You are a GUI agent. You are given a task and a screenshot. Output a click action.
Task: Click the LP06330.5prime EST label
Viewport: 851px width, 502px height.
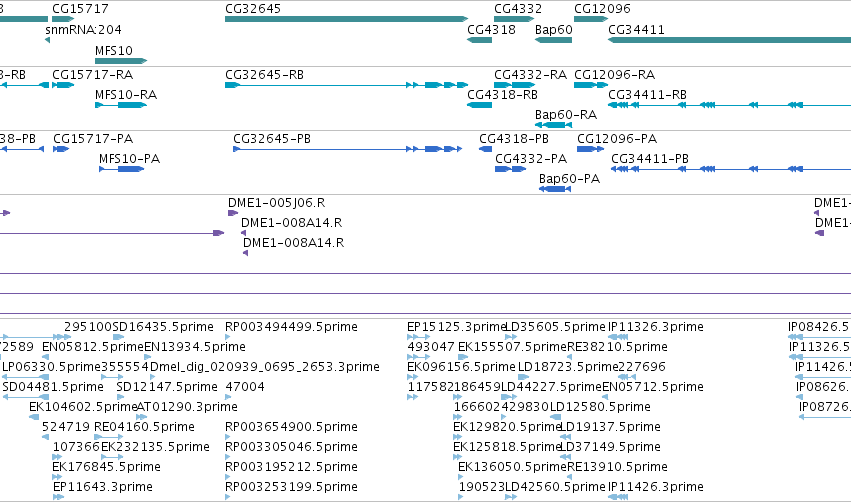click(x=52, y=367)
